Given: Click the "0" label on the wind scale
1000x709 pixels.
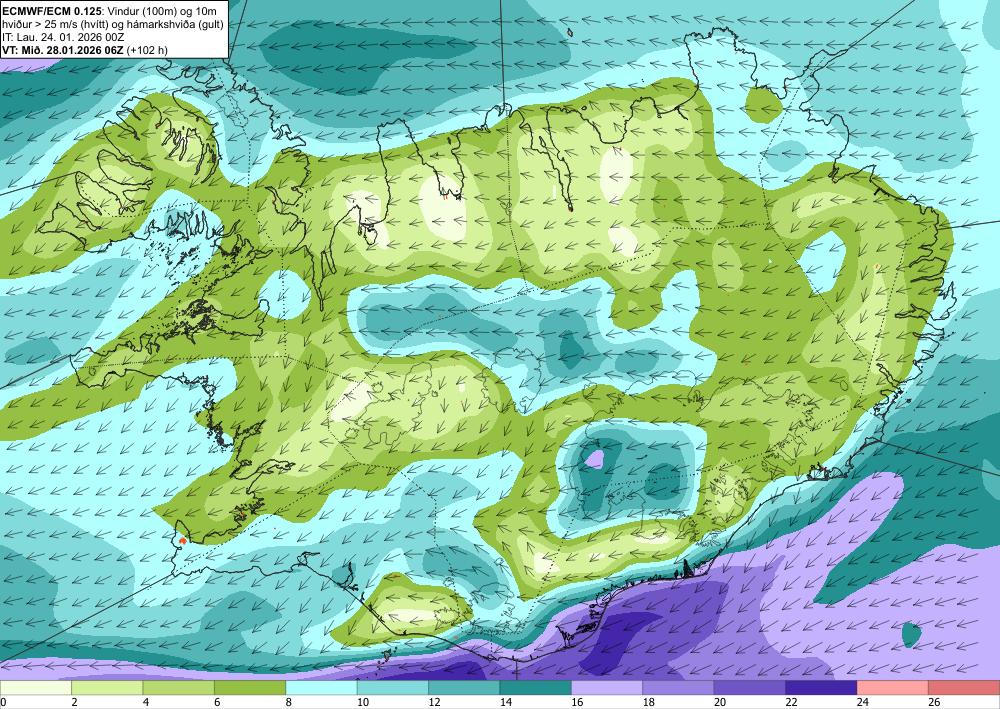Looking at the screenshot, I should (3, 702).
